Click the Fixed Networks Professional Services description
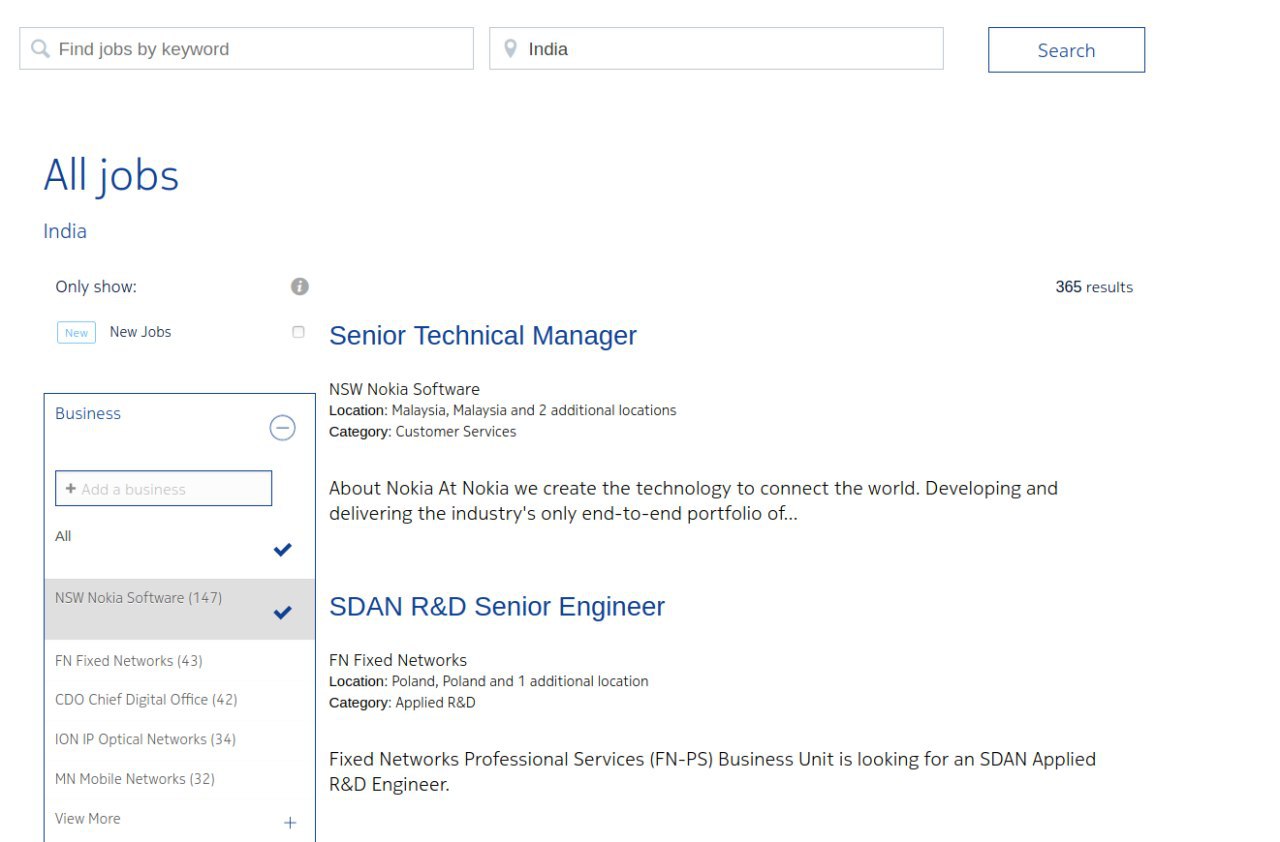 (x=712, y=772)
